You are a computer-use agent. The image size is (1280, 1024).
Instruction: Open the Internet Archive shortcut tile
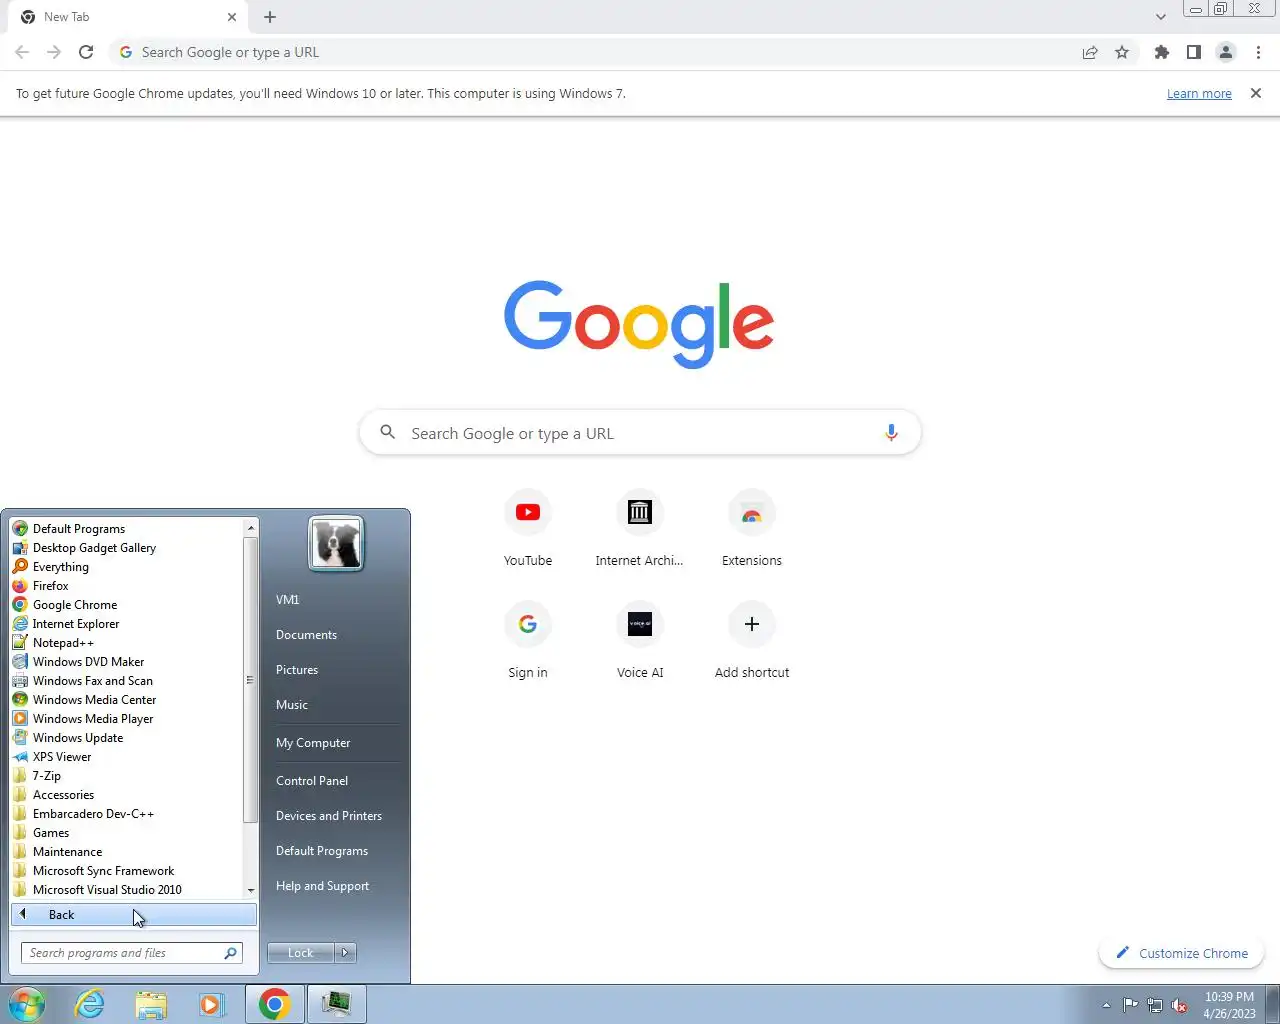click(640, 529)
